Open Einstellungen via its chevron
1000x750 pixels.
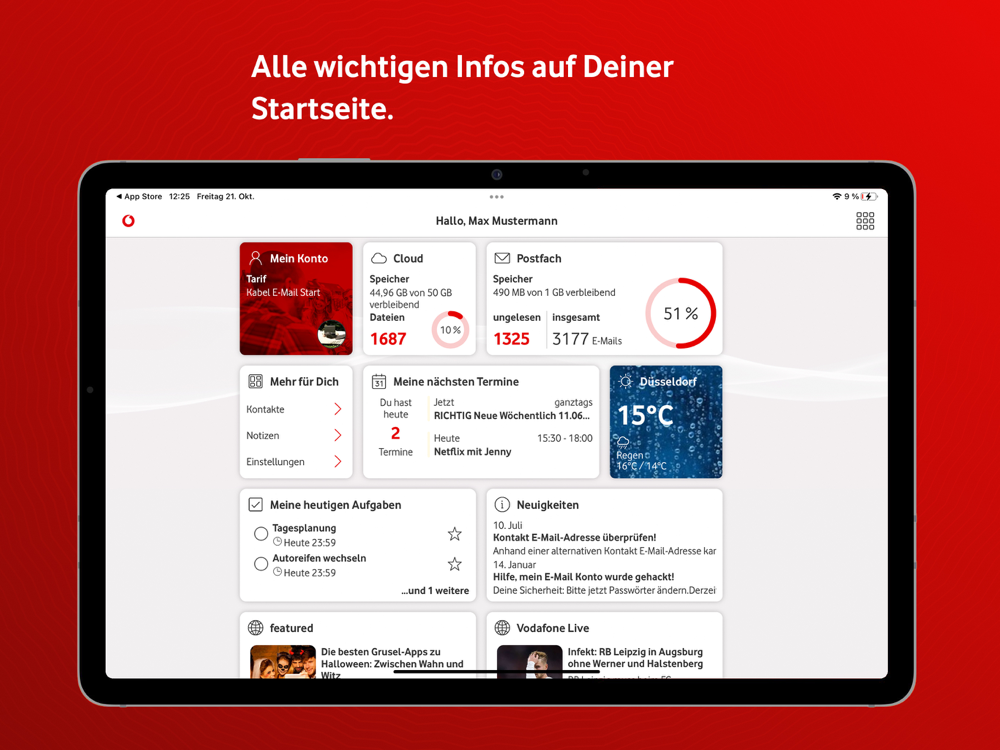click(x=338, y=461)
